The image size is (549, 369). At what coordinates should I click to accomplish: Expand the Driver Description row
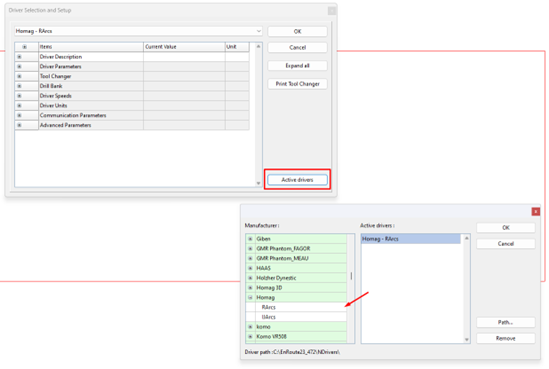19,57
